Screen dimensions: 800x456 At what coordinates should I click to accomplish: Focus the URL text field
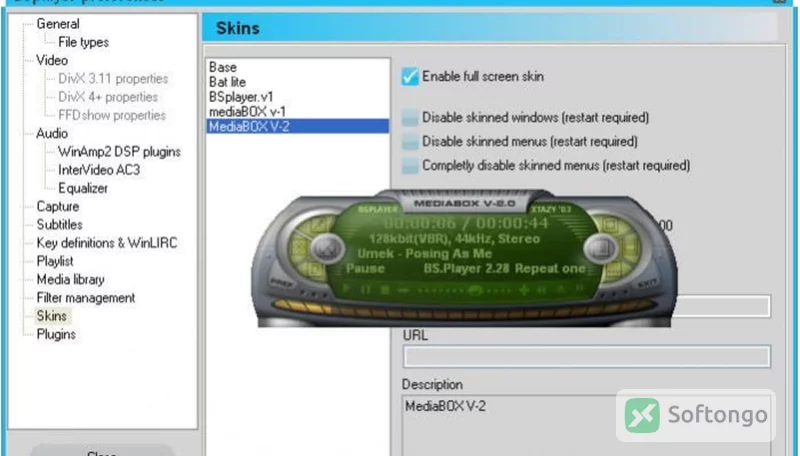tap(587, 357)
